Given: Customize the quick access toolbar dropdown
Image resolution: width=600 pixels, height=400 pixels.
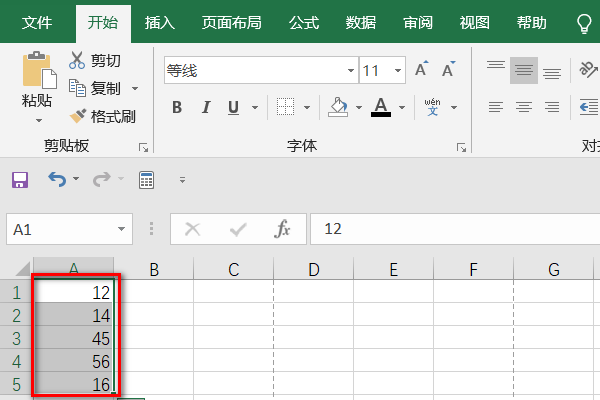Looking at the screenshot, I should click(x=183, y=180).
